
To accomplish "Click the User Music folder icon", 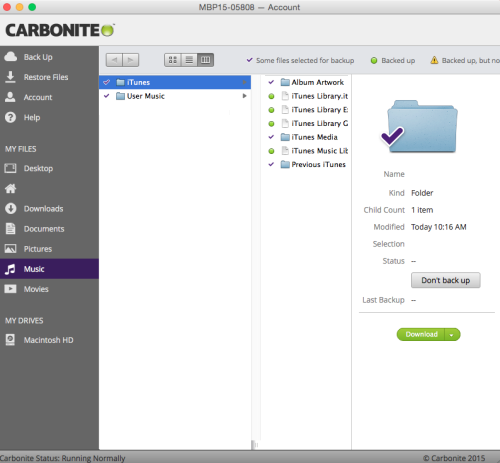I will [120, 96].
